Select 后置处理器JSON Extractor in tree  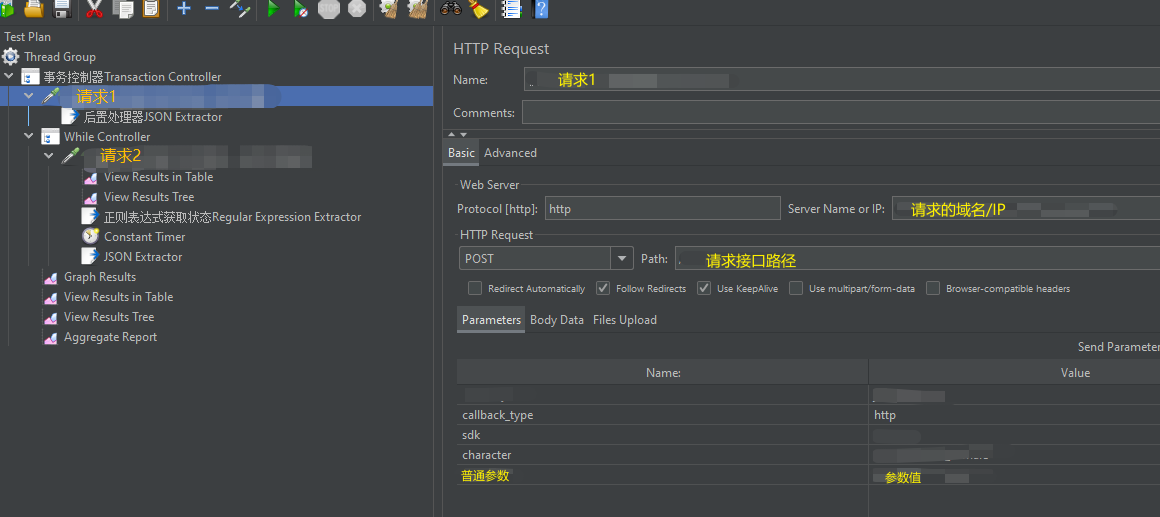click(153, 117)
